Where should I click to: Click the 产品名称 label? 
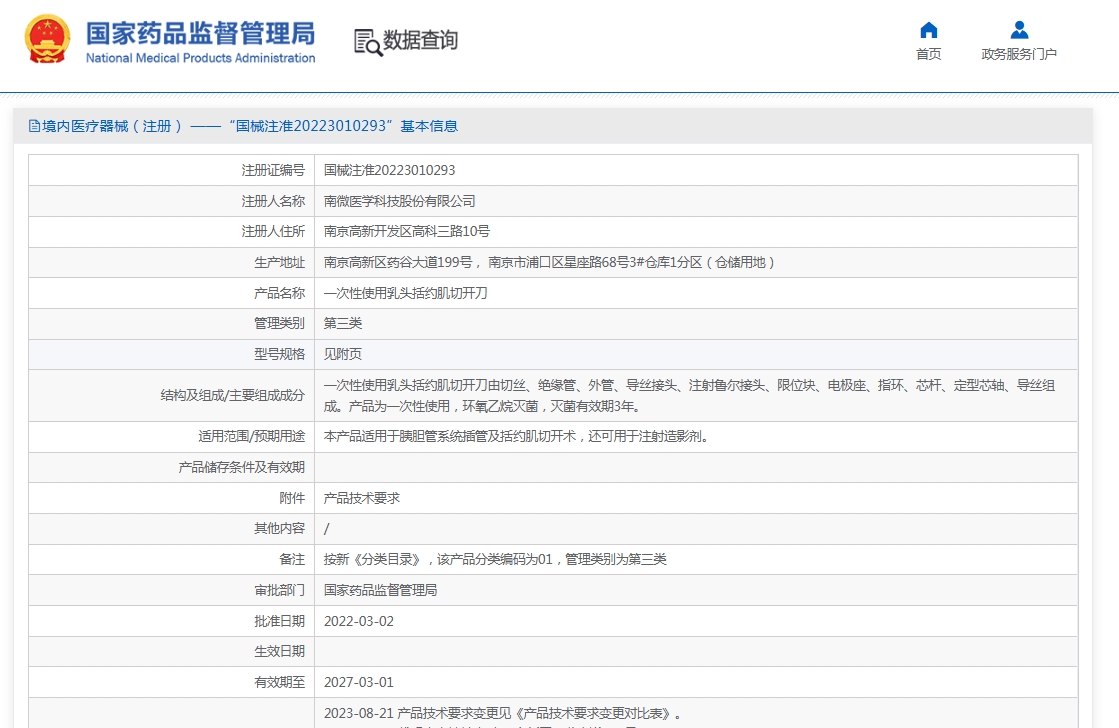(280, 293)
